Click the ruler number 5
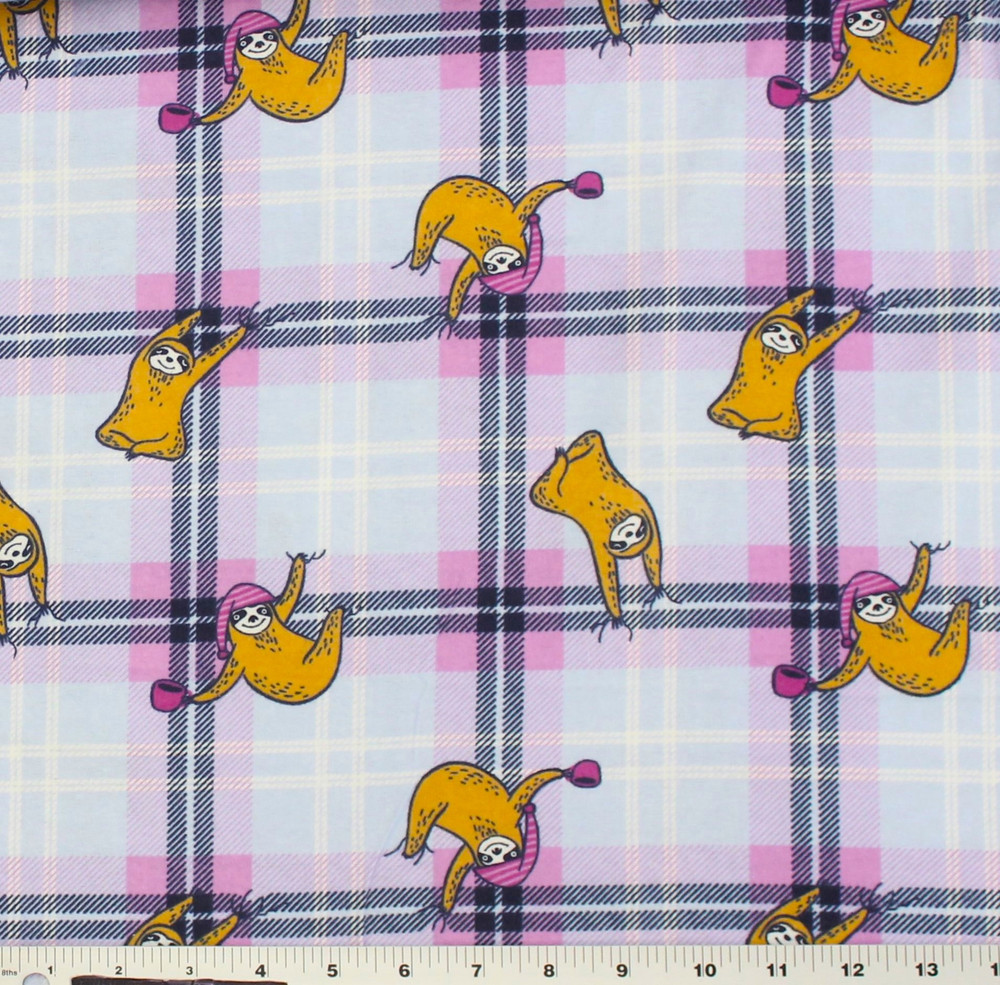Image resolution: width=1000 pixels, height=985 pixels. click(332, 971)
